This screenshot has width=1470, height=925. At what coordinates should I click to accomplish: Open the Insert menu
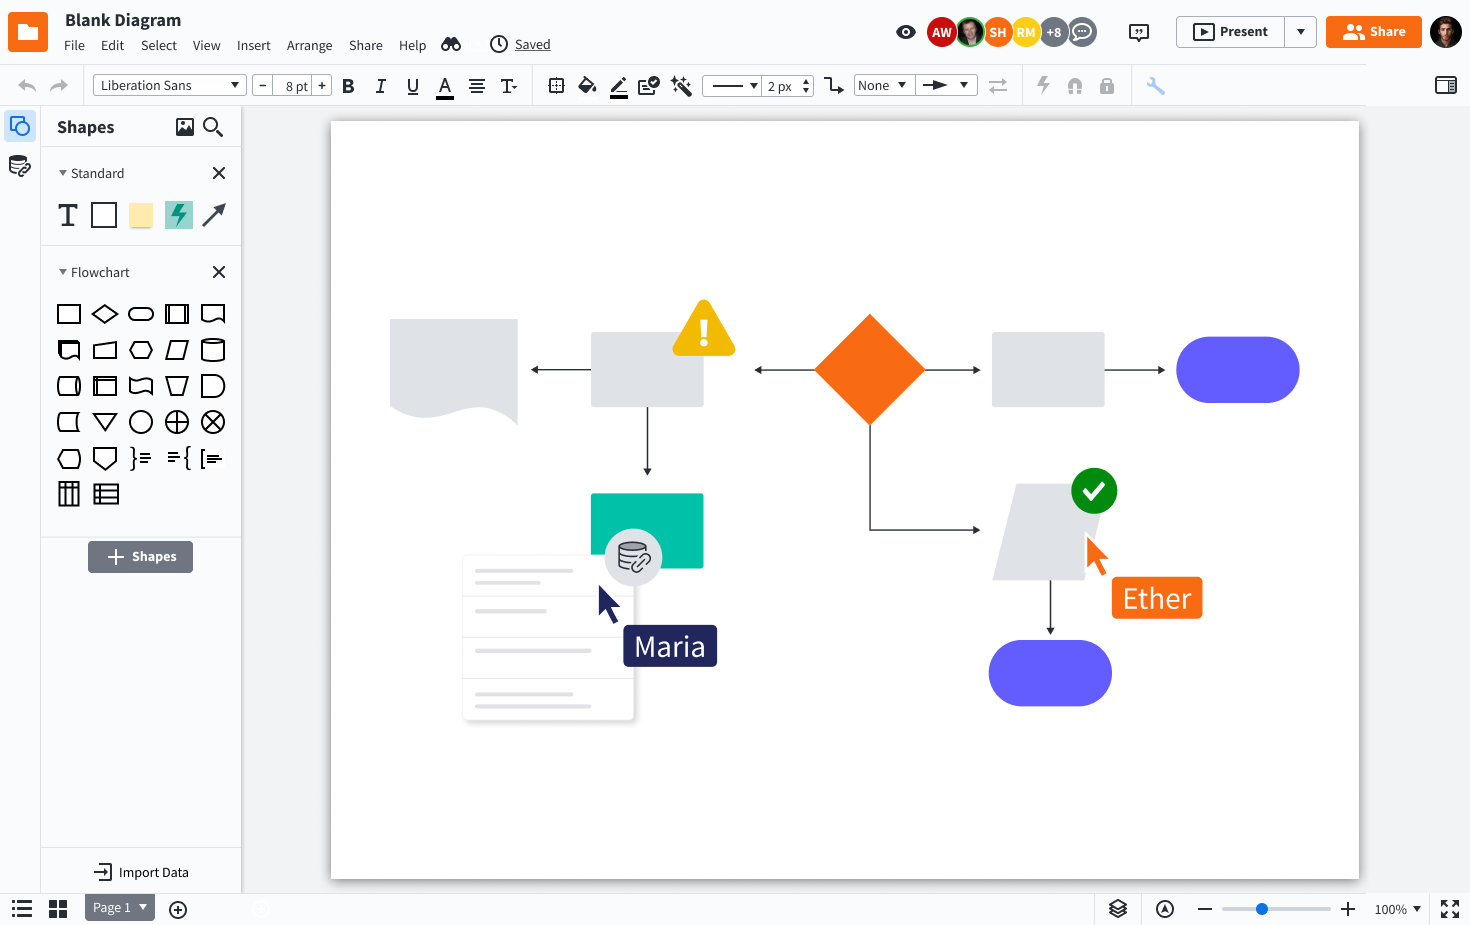point(254,45)
